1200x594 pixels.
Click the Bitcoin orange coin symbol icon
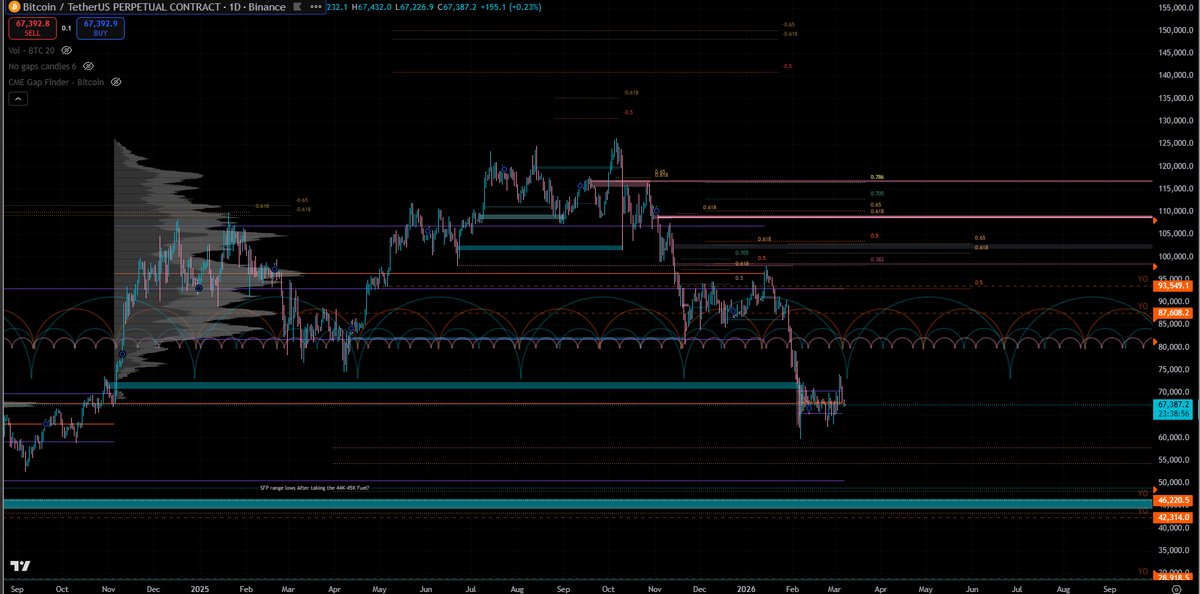[x=12, y=7]
